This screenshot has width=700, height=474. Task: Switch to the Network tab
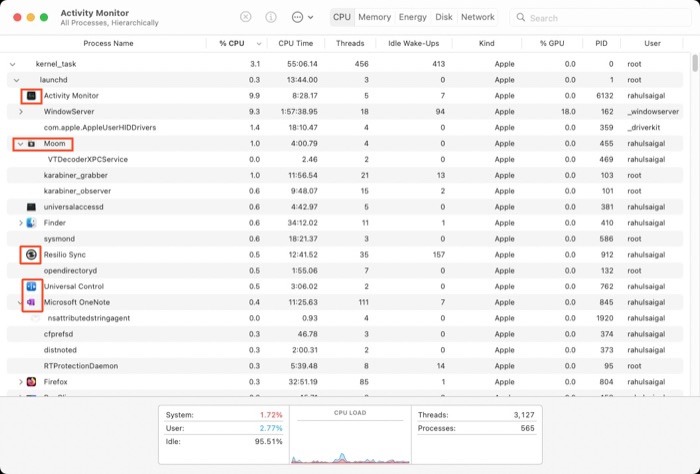[x=478, y=17]
